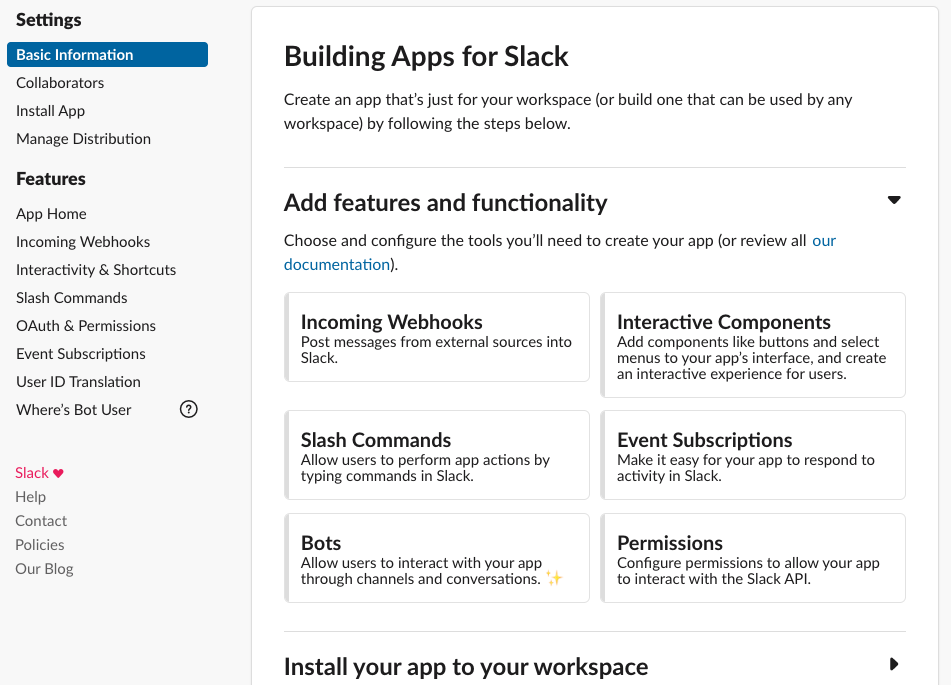Expand Install your app to your workspace
This screenshot has width=951, height=685.
[894, 664]
